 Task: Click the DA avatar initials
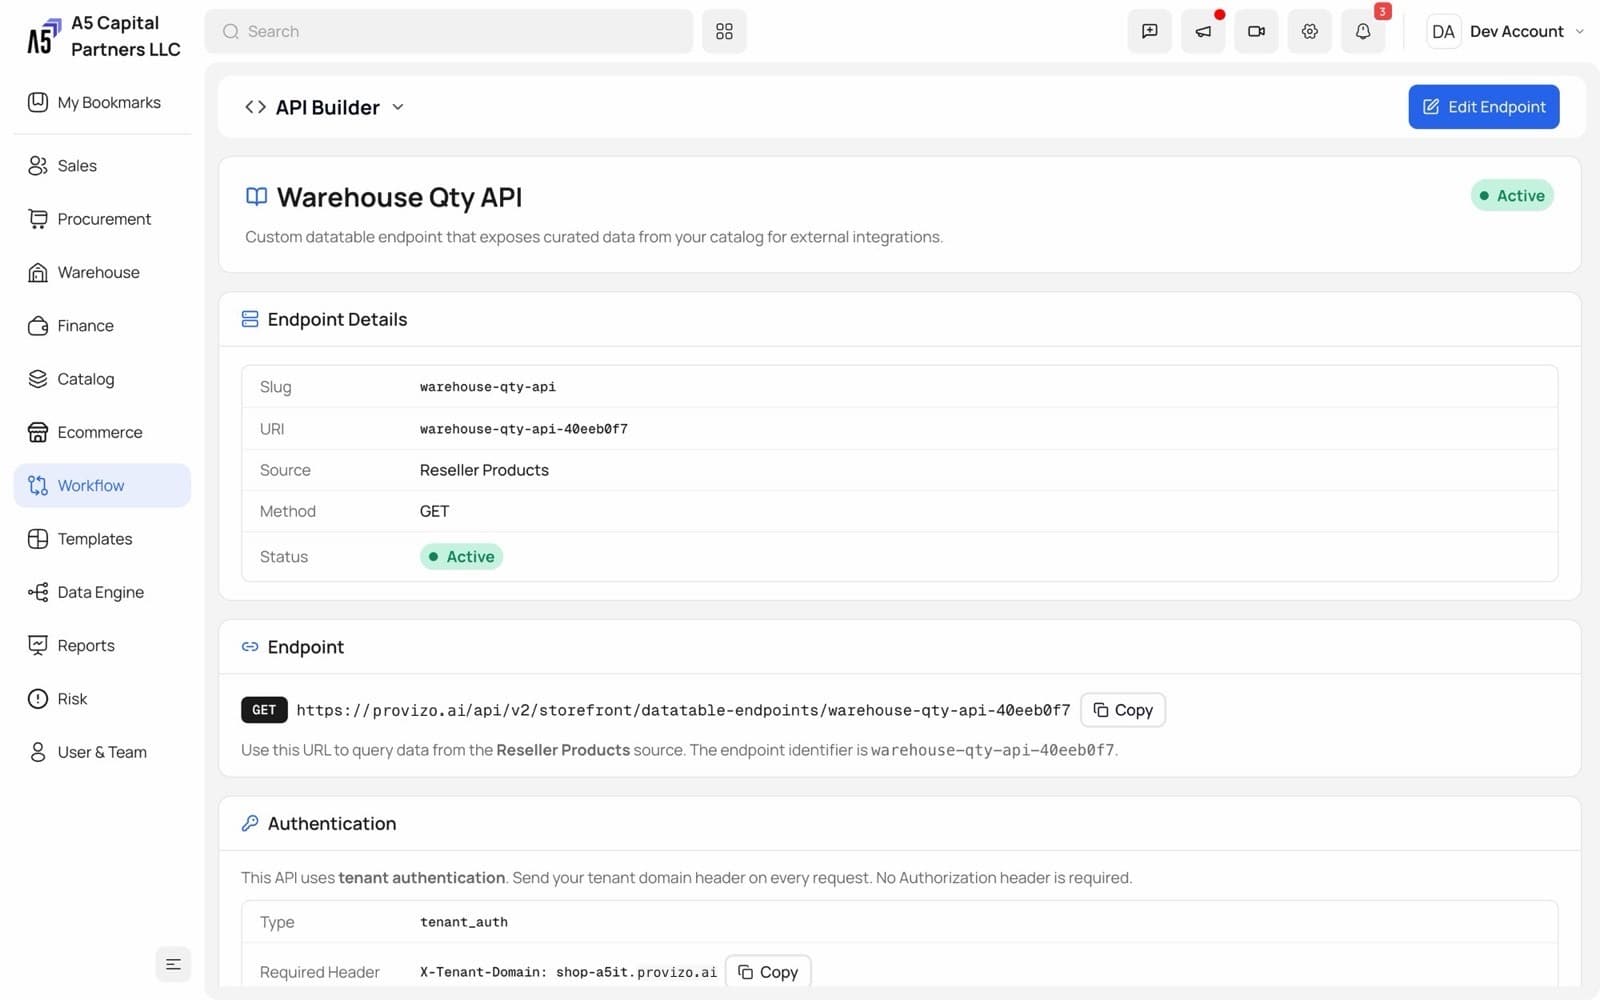click(x=1443, y=31)
